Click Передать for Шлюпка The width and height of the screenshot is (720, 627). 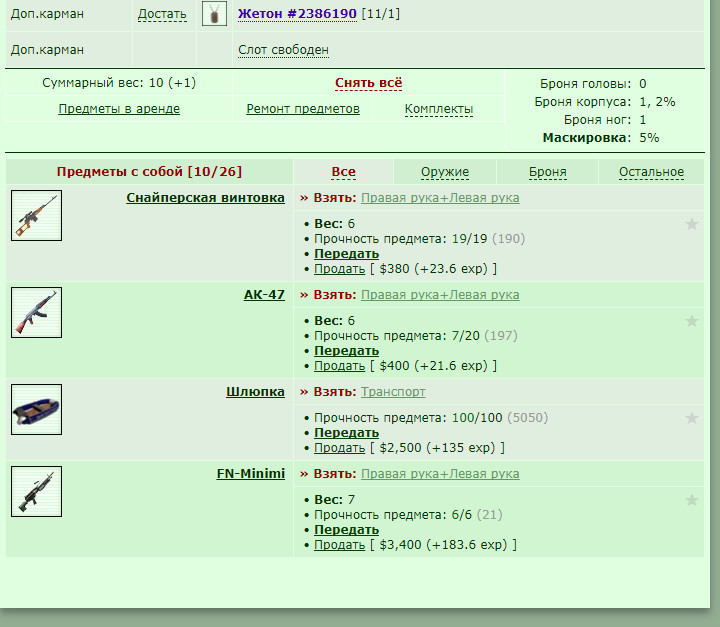(x=346, y=433)
